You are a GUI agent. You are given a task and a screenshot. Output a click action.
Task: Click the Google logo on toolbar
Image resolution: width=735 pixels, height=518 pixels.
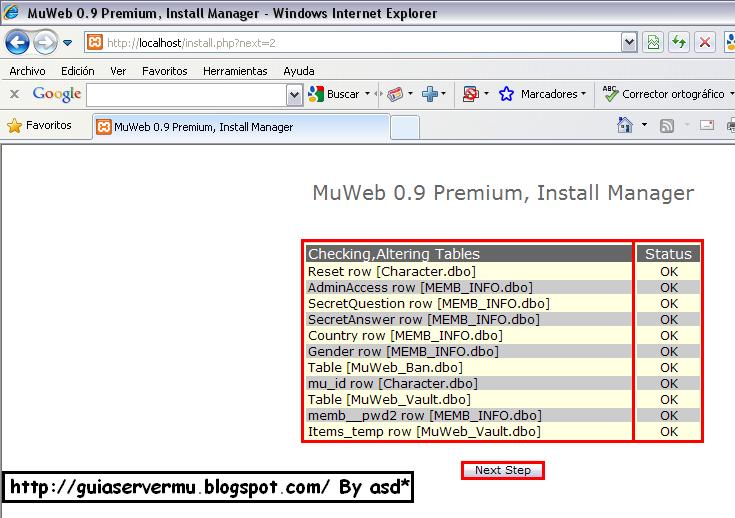57,94
